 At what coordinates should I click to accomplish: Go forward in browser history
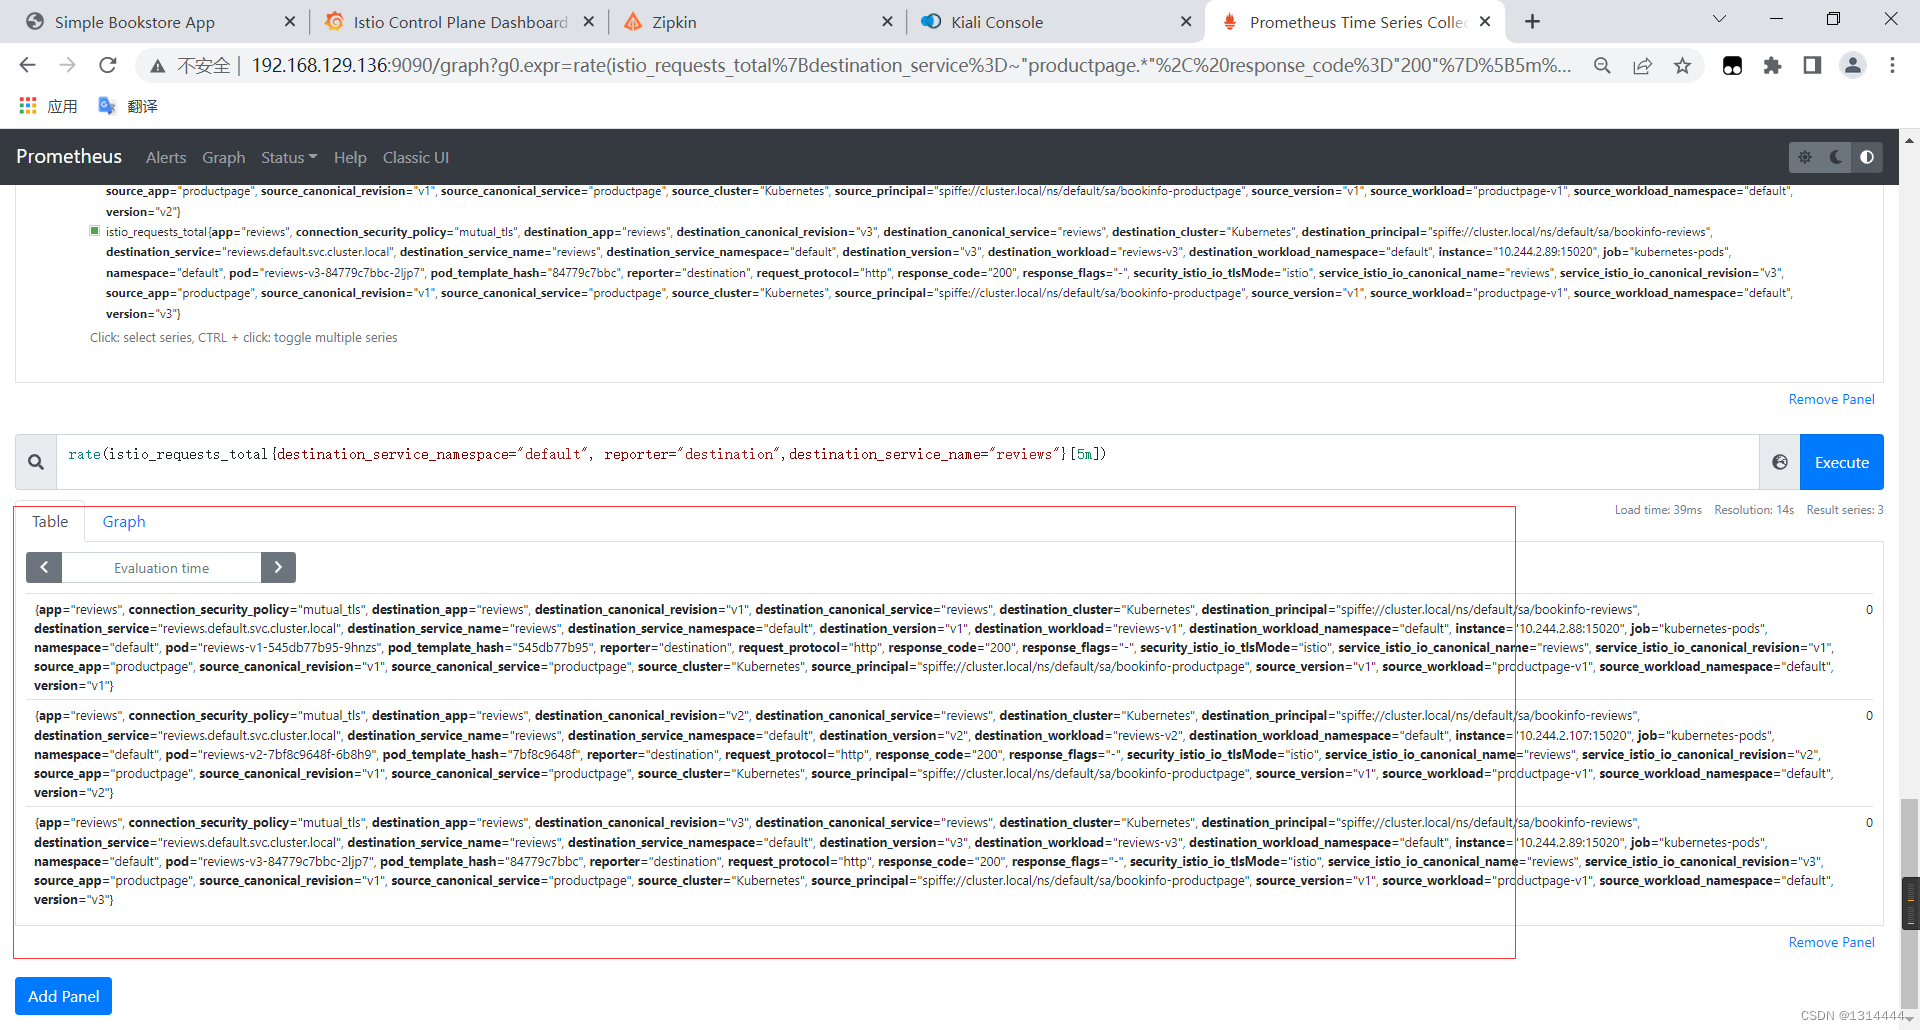[67, 65]
